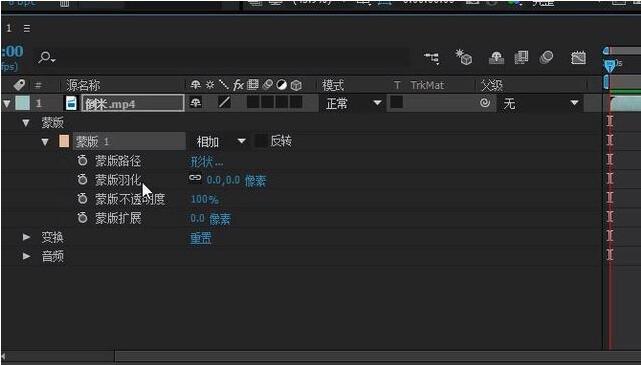
Task: Click the 源名称 column header
Action: pyautogui.click(x=83, y=85)
